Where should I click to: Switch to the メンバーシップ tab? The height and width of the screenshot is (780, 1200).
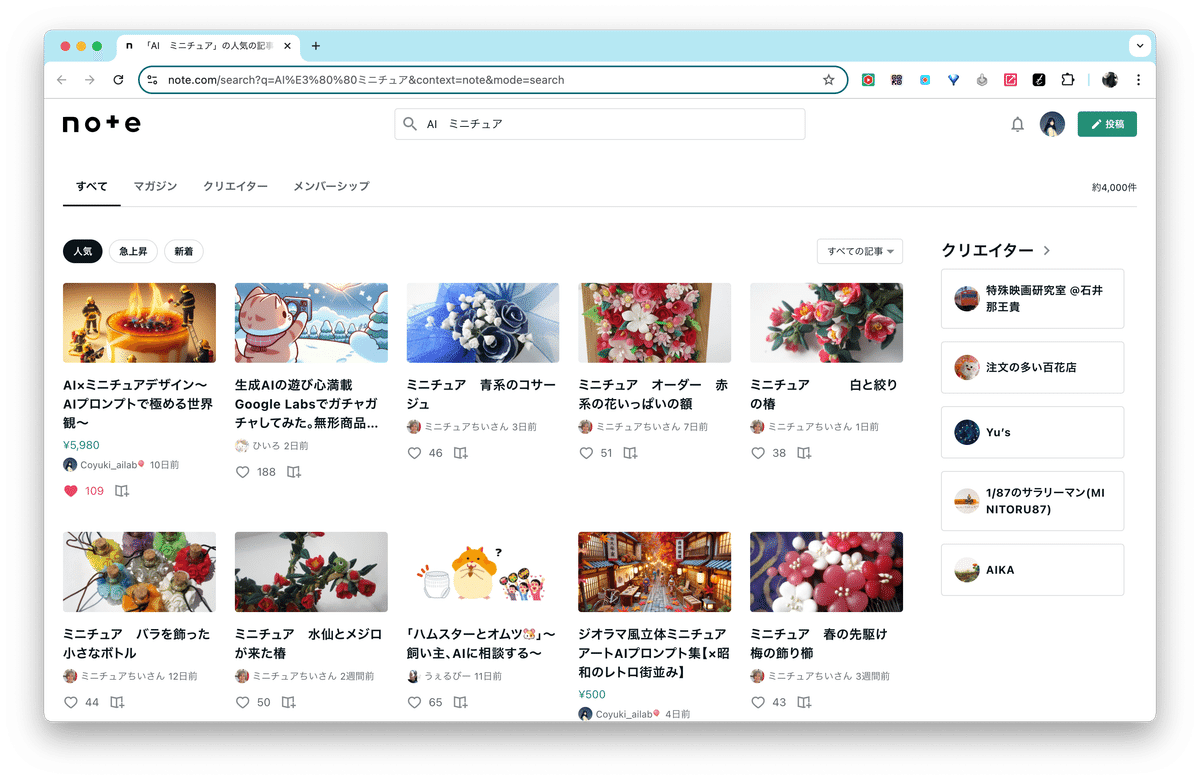coord(331,186)
